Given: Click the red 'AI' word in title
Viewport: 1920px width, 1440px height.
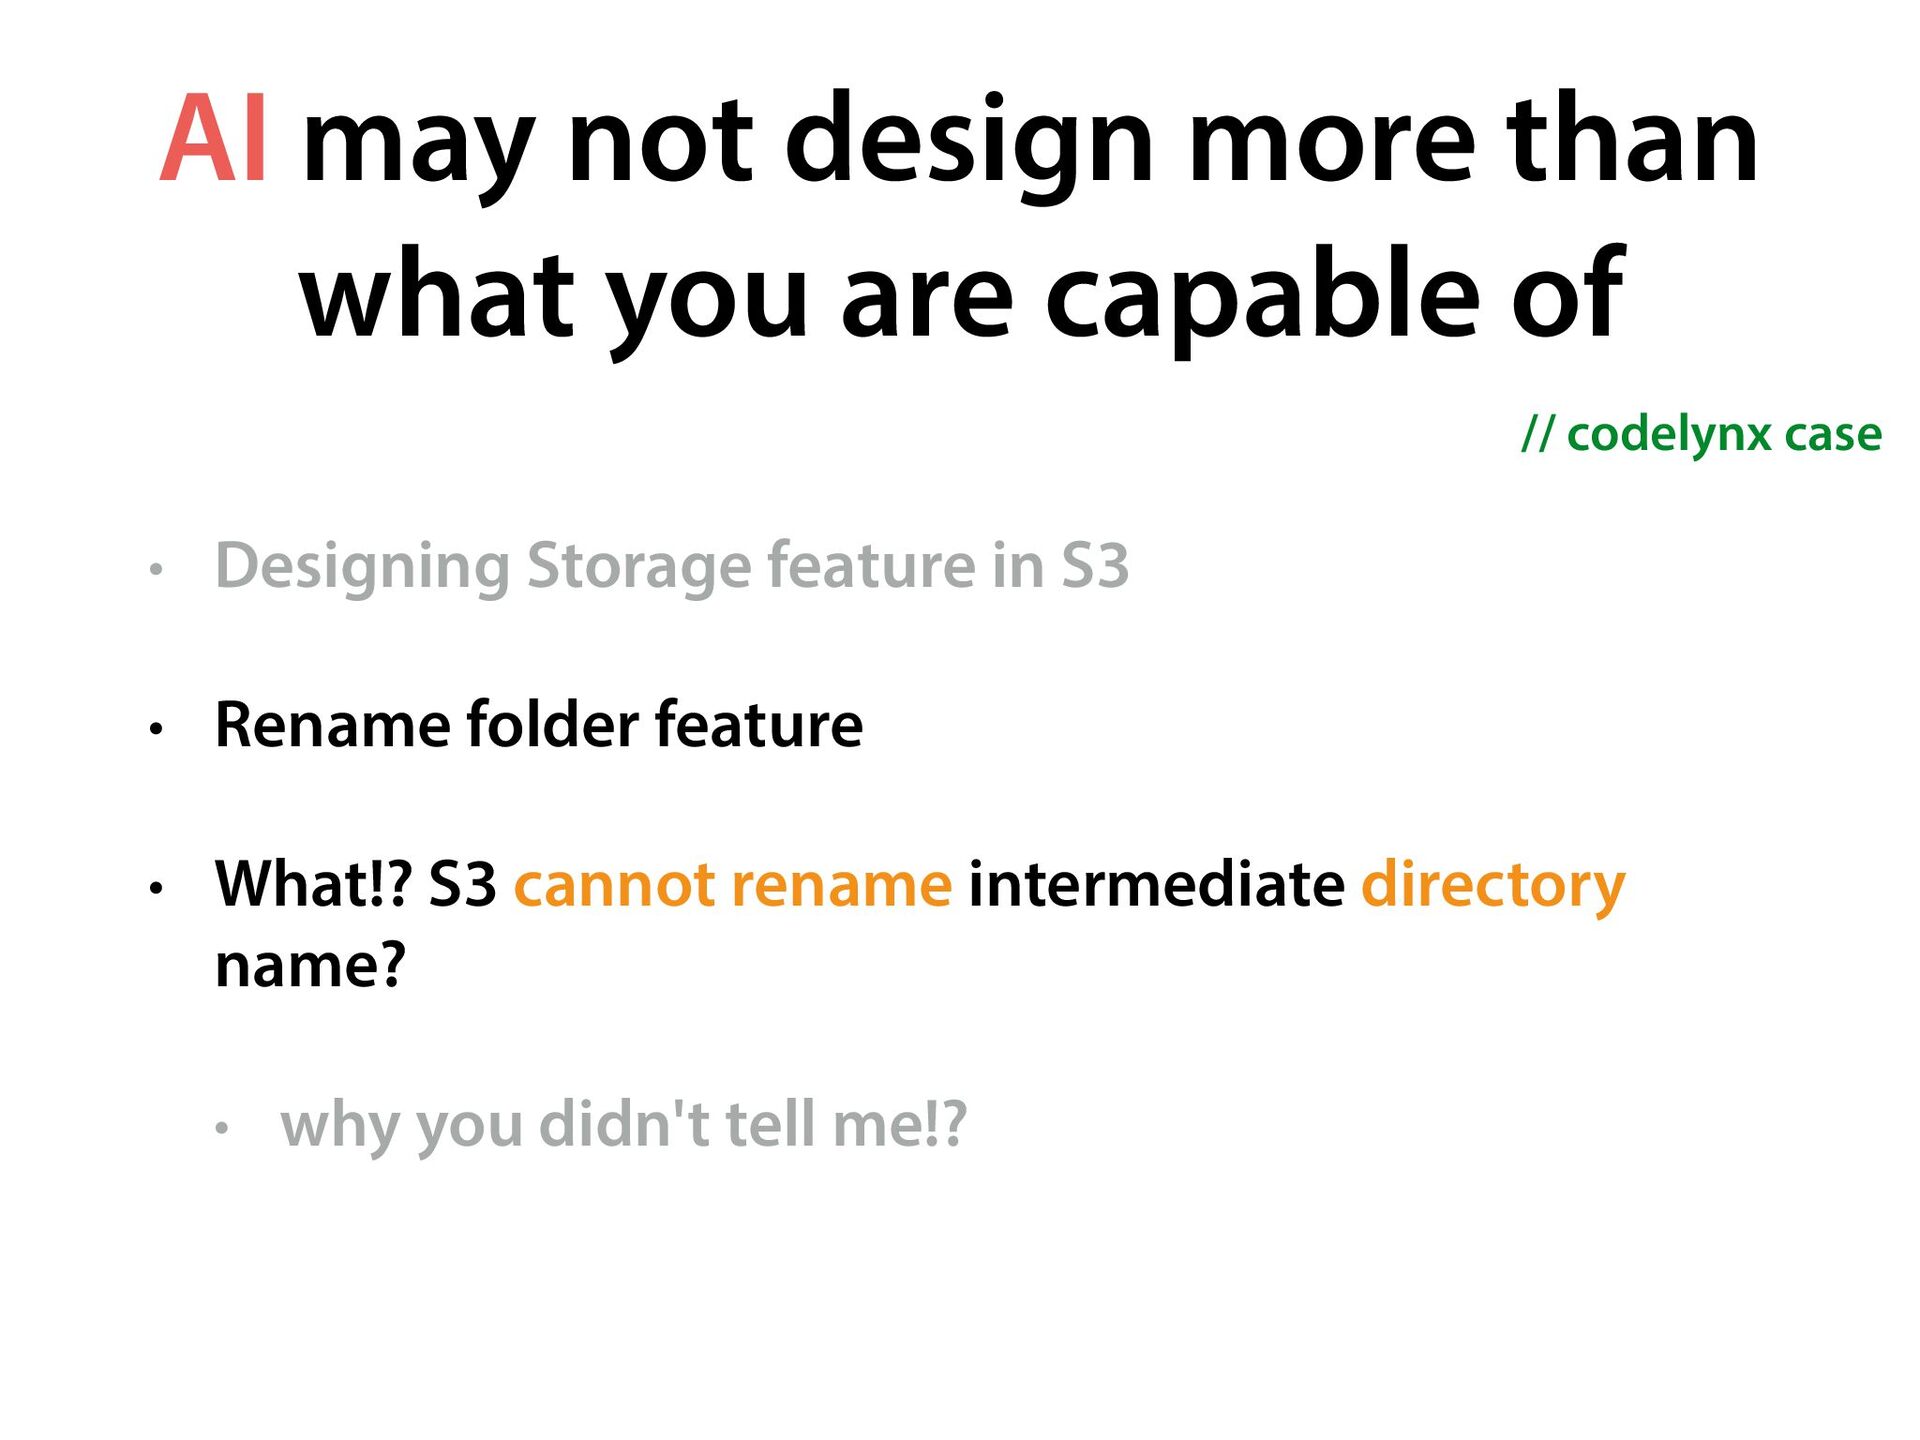Looking at the screenshot, I should [x=213, y=140].
